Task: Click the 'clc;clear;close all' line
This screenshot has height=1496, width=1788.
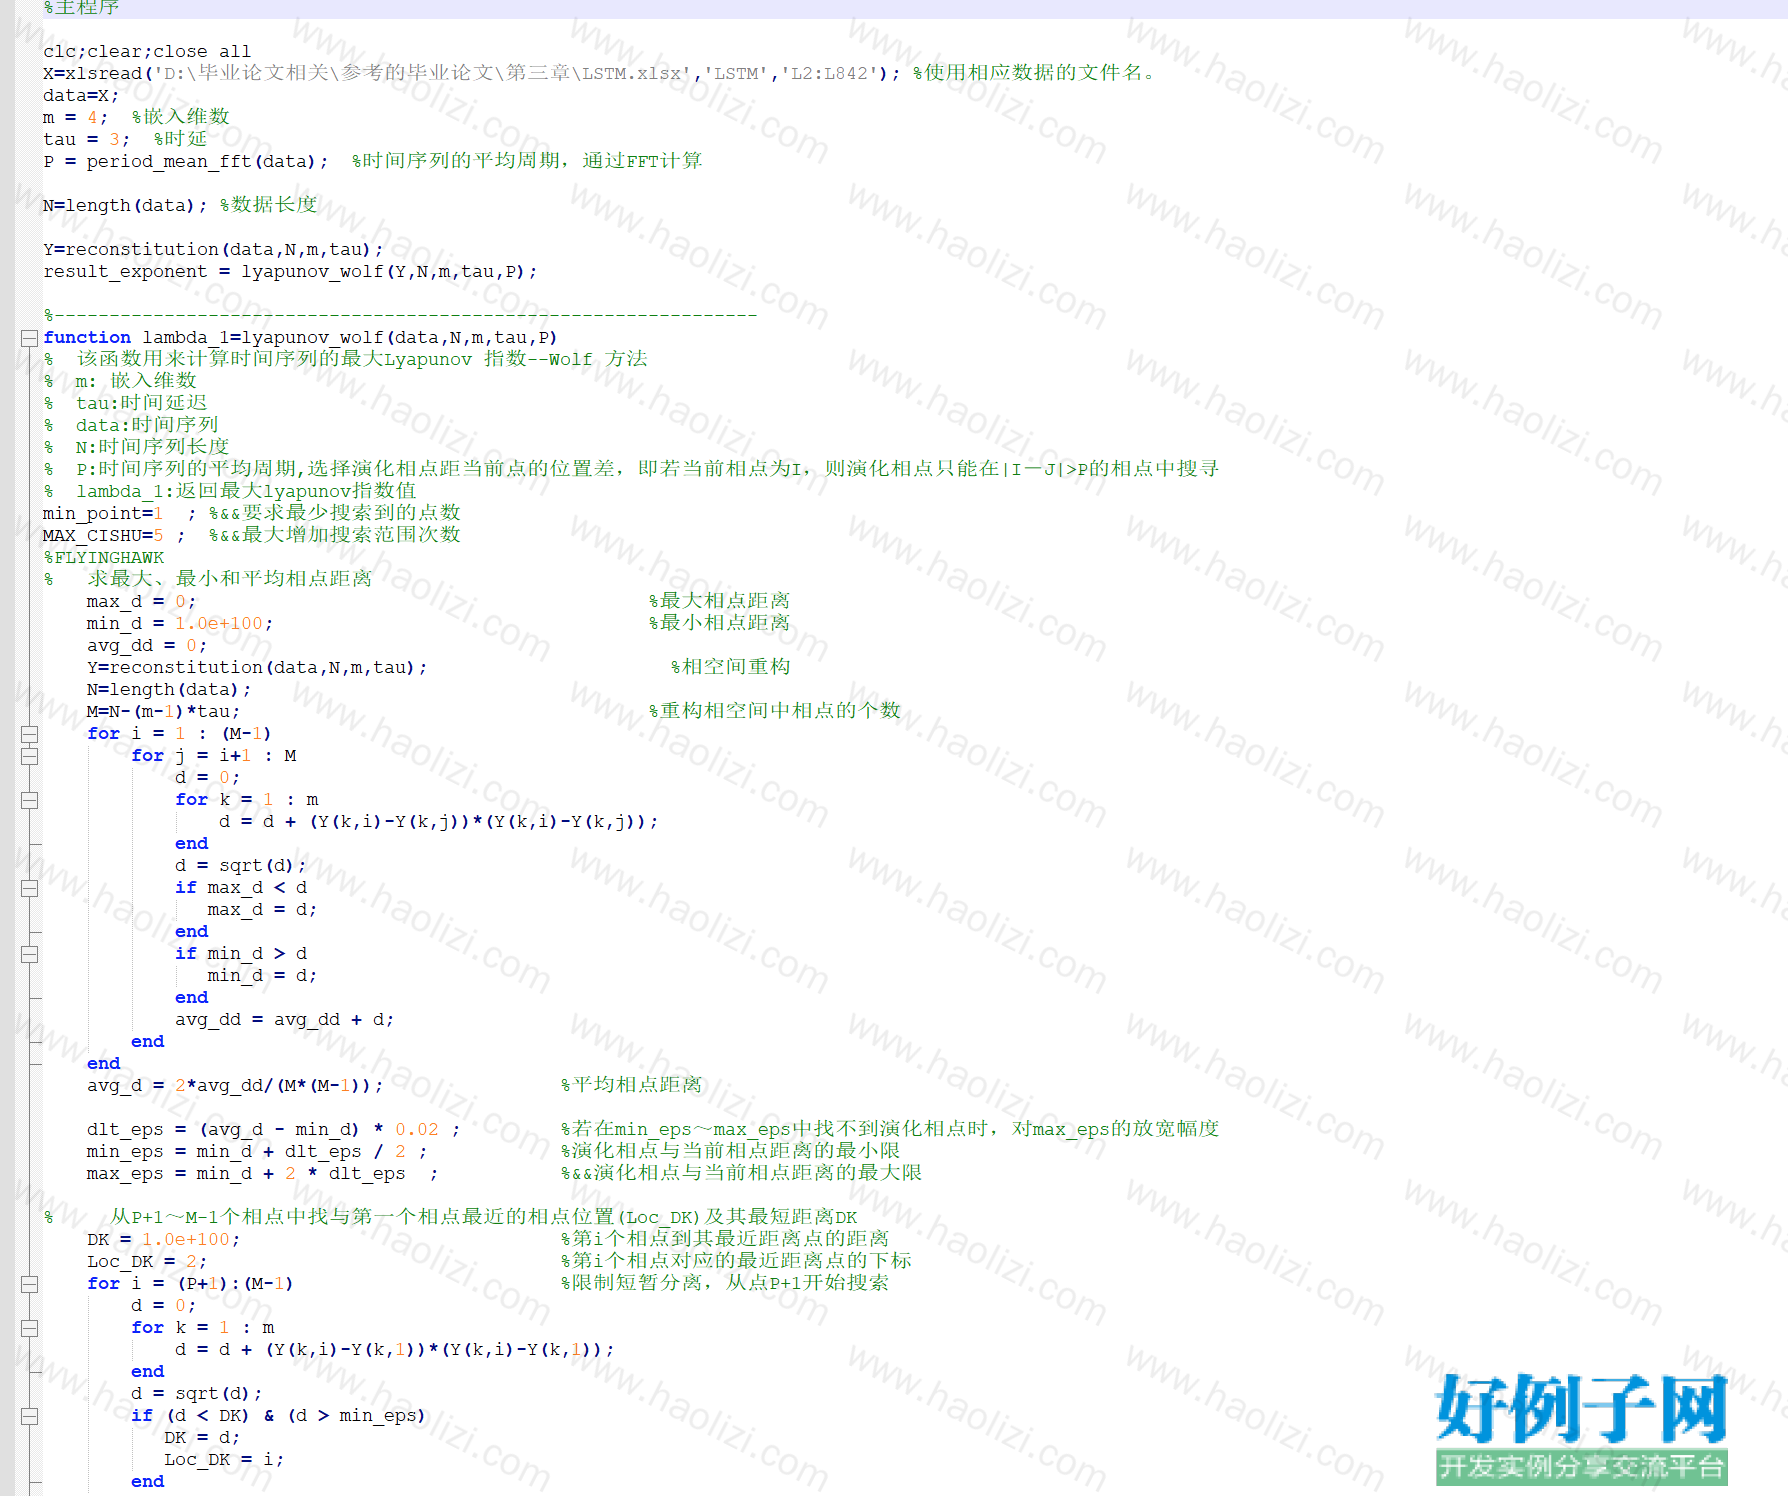Action: [147, 51]
